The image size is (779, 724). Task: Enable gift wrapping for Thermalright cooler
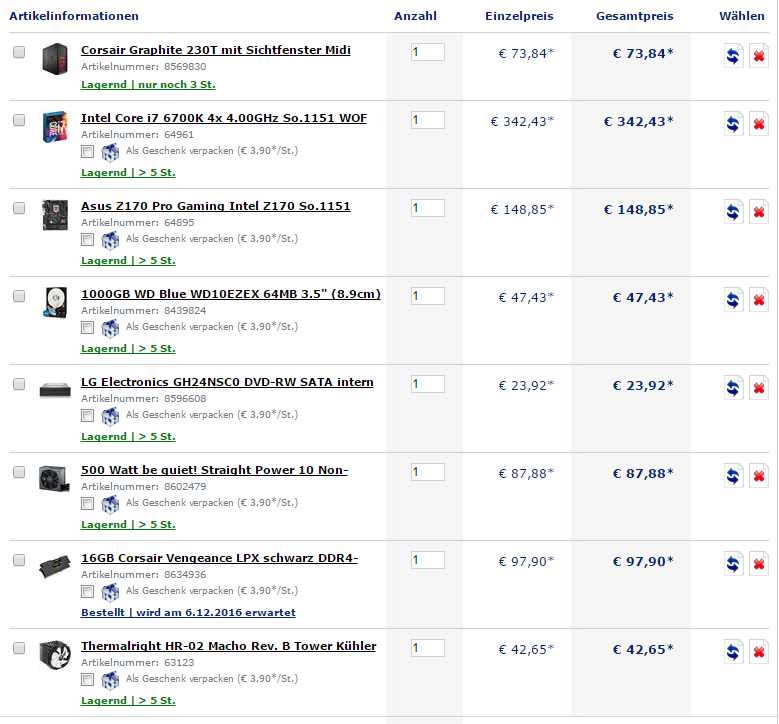coord(87,679)
